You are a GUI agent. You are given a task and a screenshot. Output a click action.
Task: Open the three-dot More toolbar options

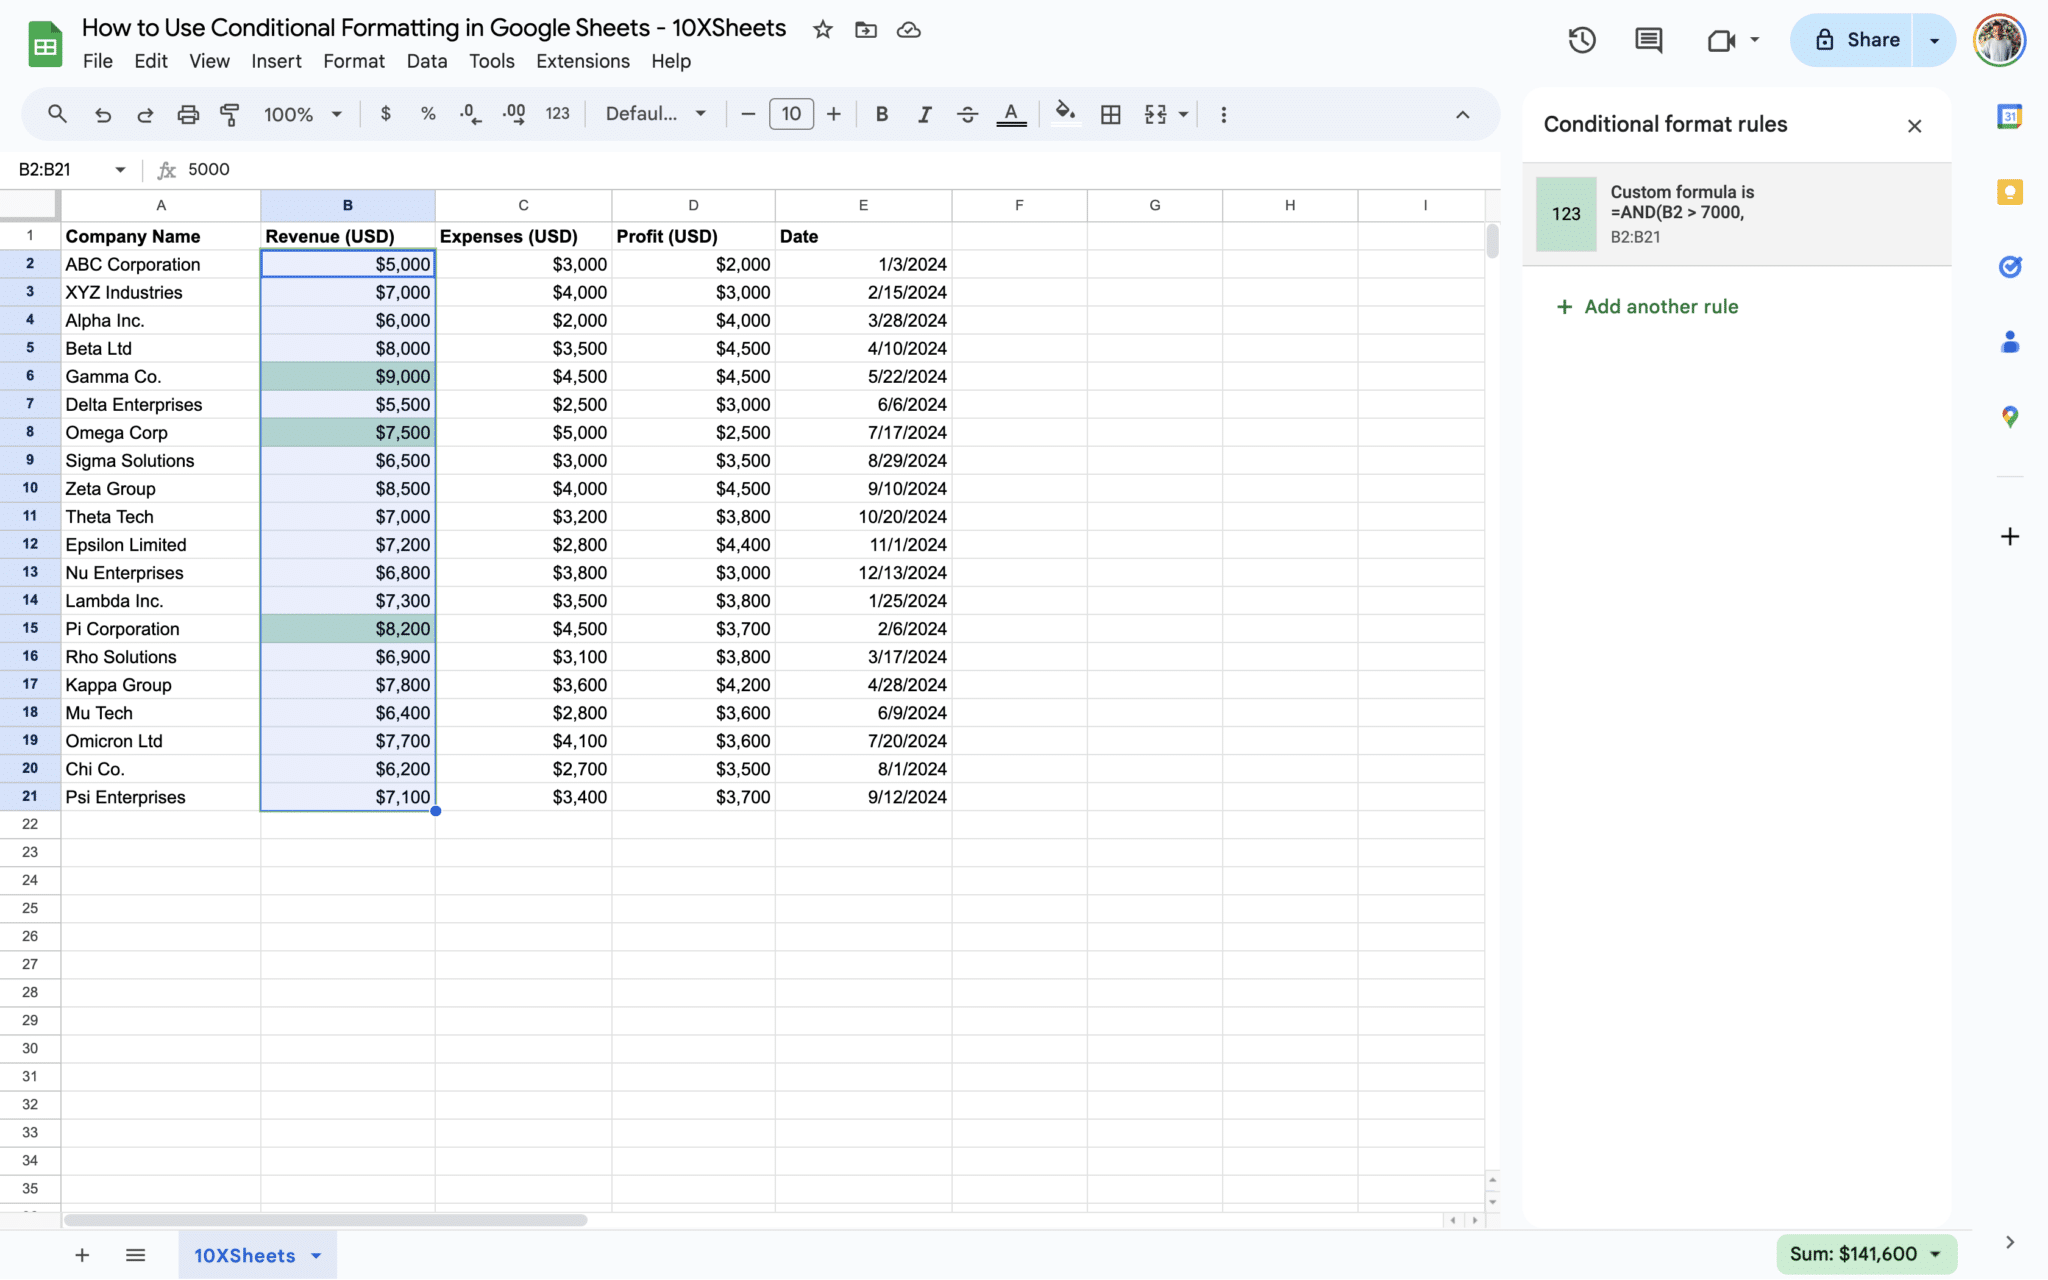point(1223,114)
